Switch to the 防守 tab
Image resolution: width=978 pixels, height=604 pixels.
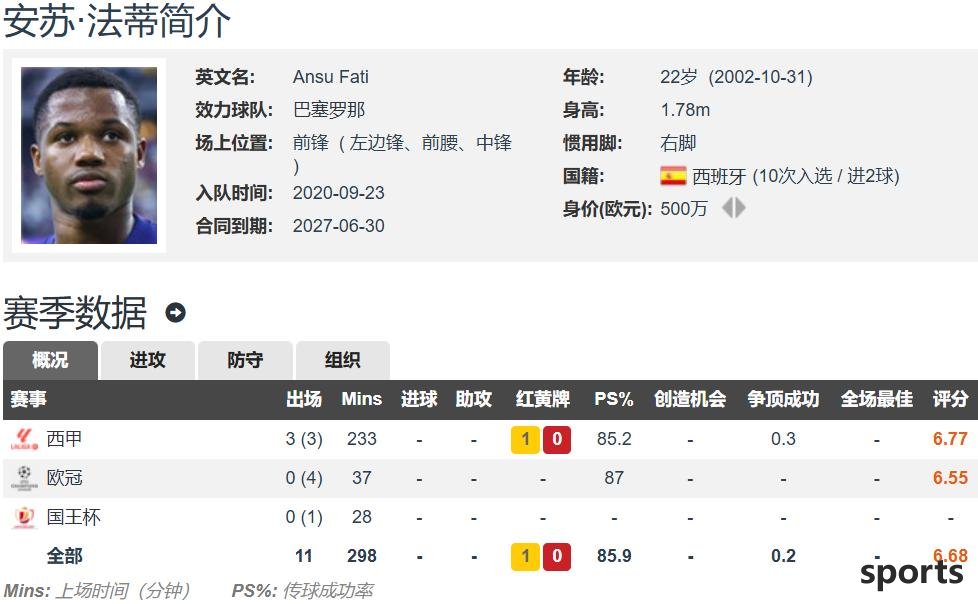[x=245, y=360]
